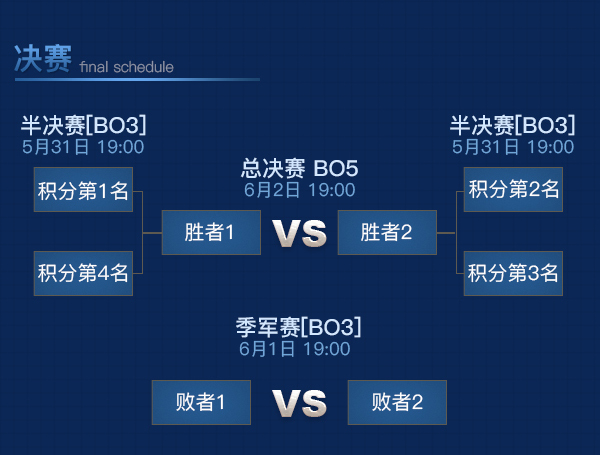Click the left 5月31日 19:00 semifinal date

tap(83, 147)
